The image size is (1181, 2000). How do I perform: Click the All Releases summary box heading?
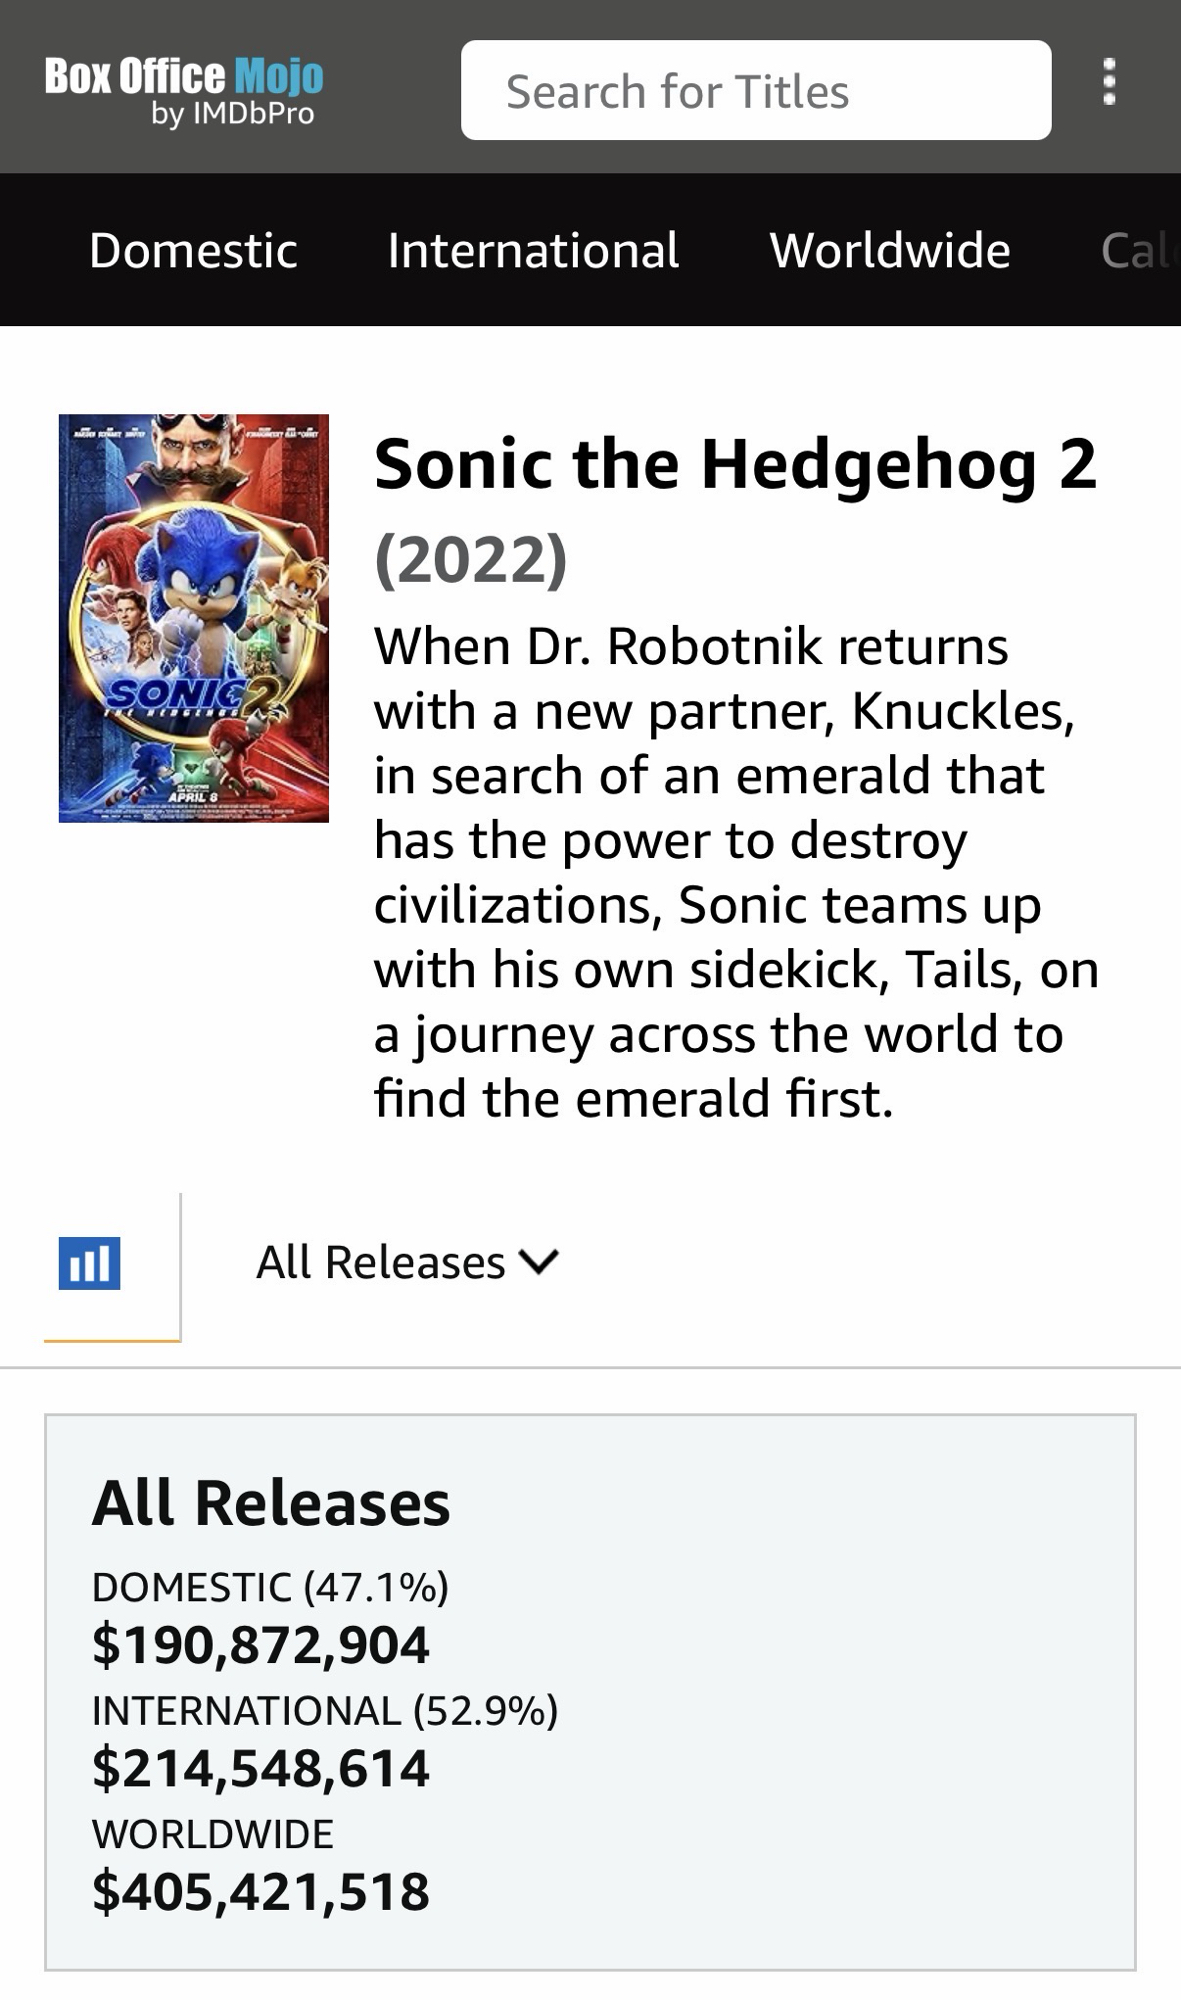pyautogui.click(x=271, y=1503)
